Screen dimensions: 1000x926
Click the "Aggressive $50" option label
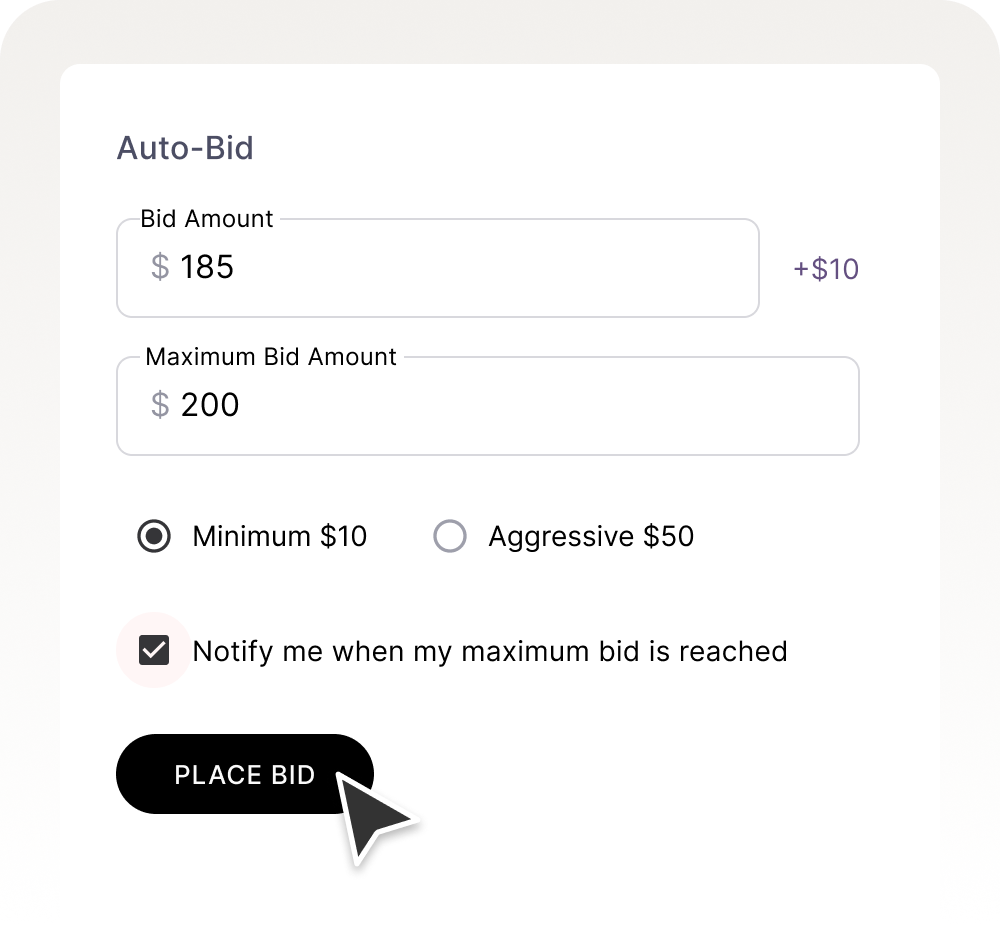[x=591, y=537]
